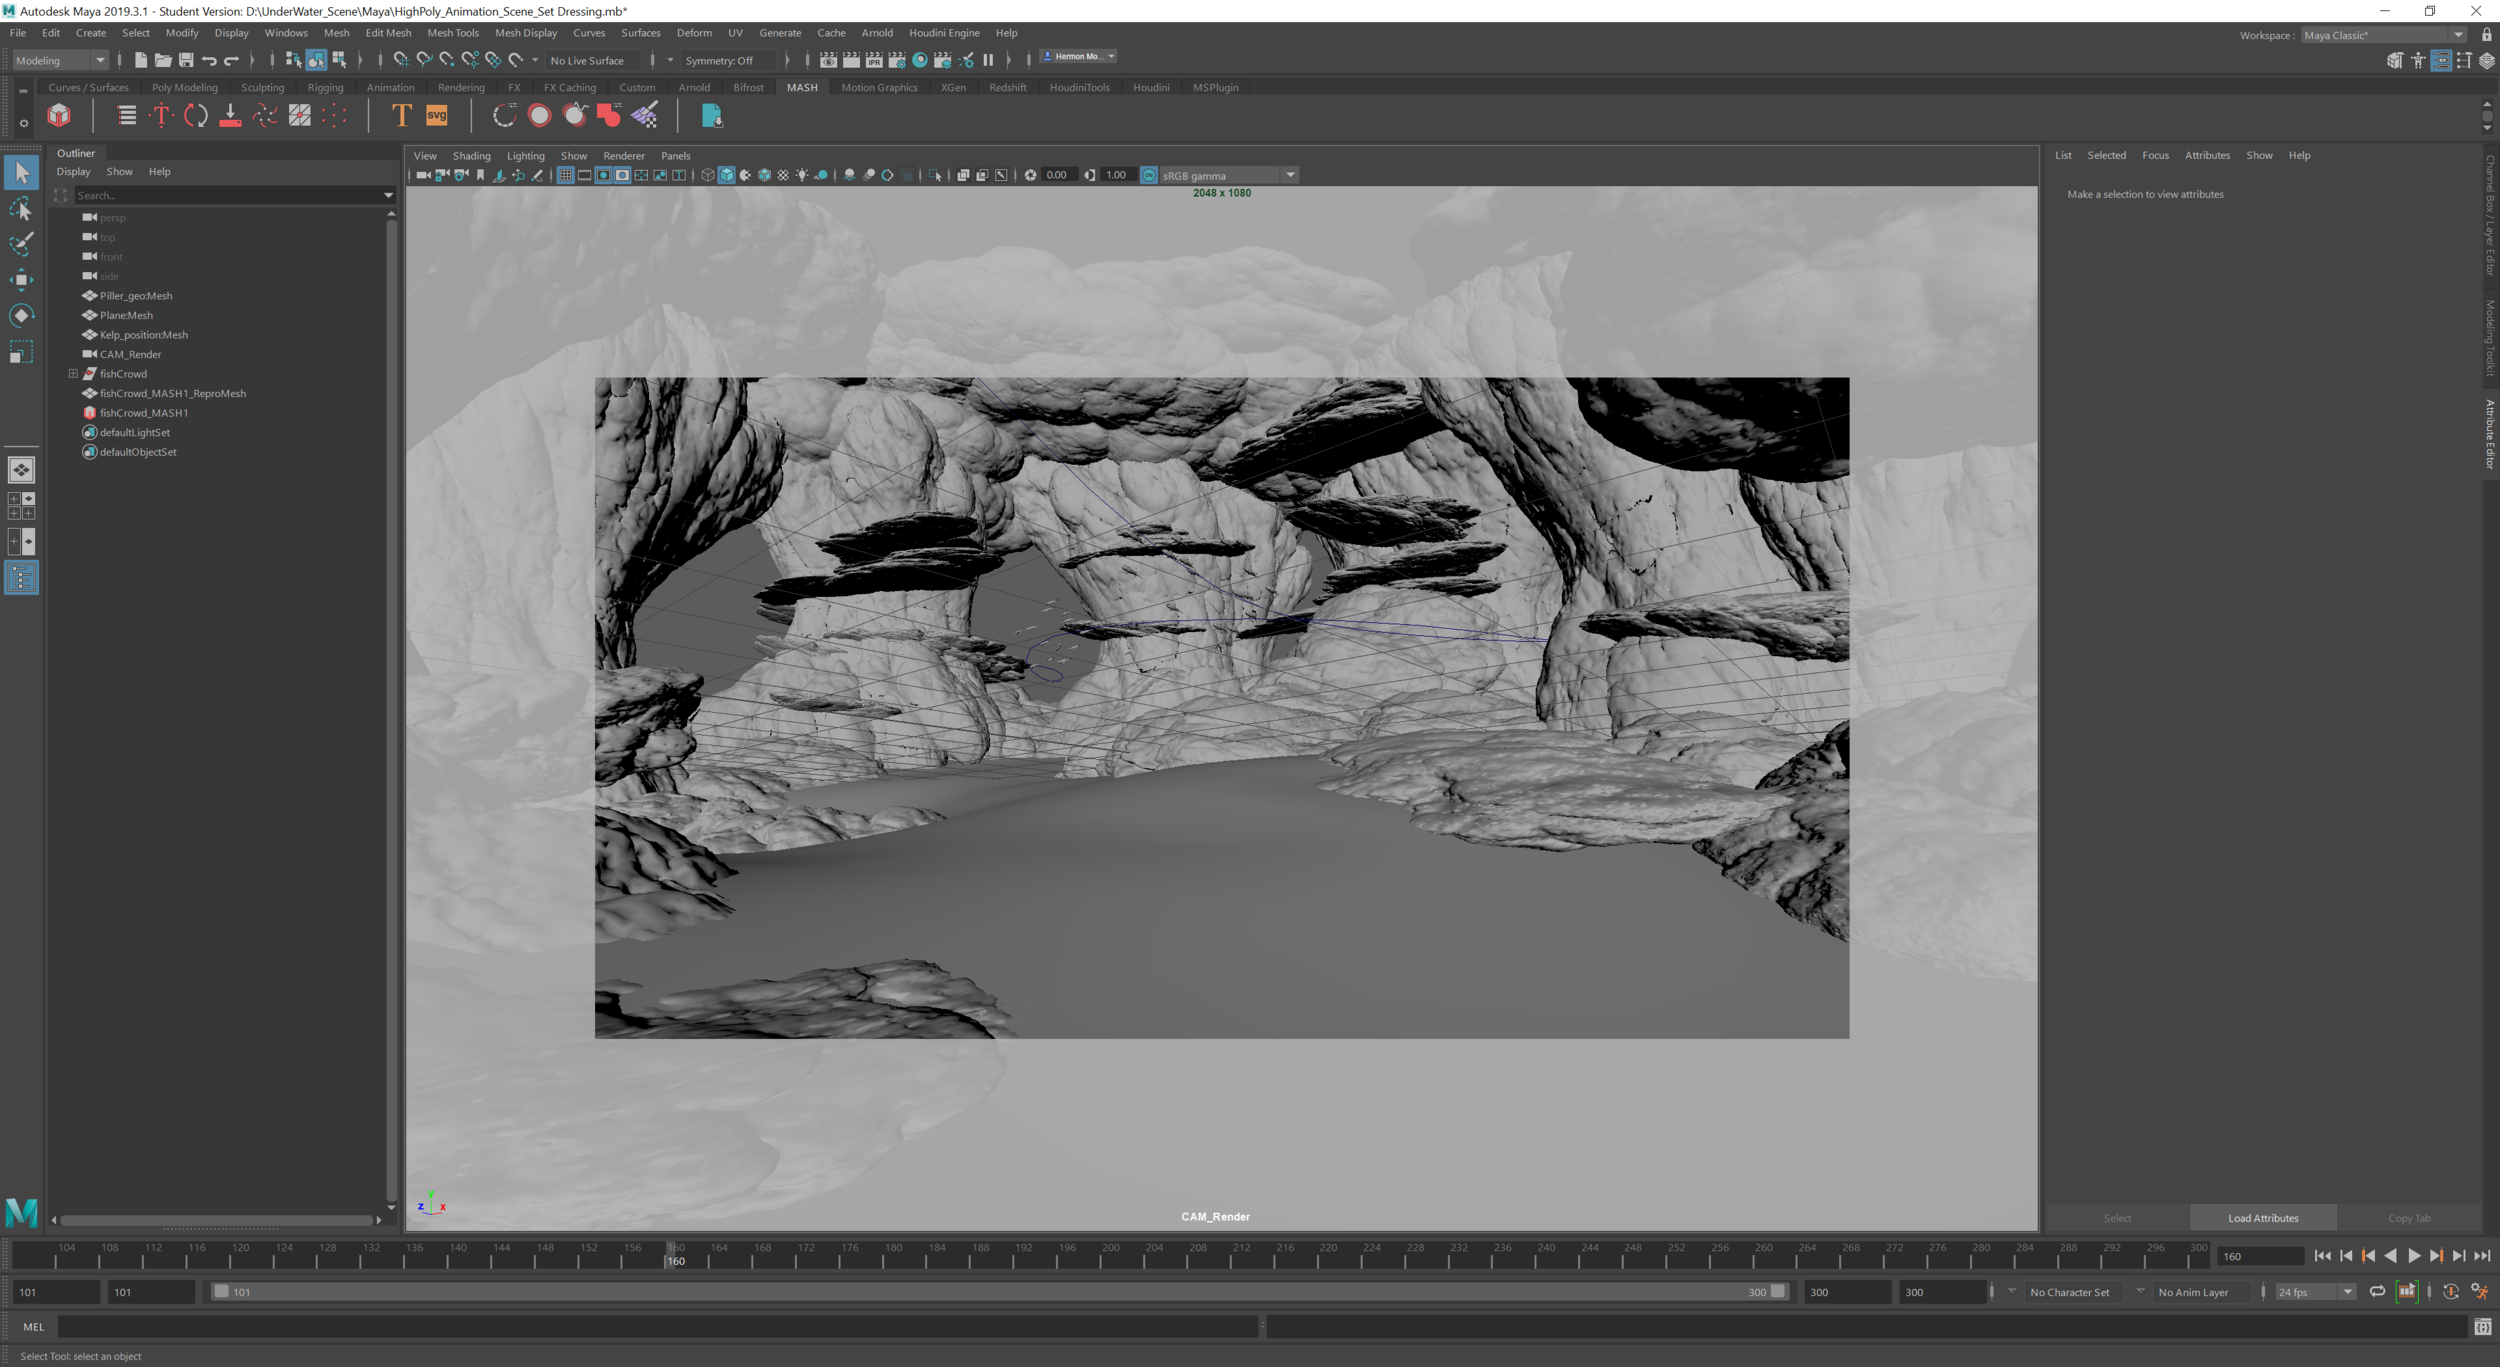Viewport: 2500px width, 1367px height.
Task: Activate the Select tool in the left toolbox
Action: click(x=21, y=172)
